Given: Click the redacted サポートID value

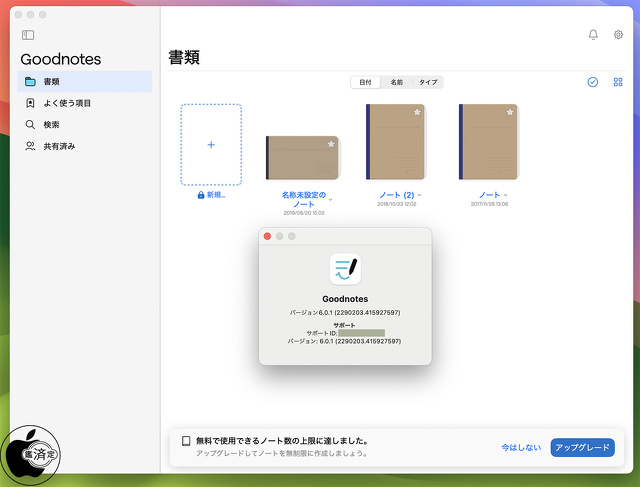Looking at the screenshot, I should [x=361, y=333].
